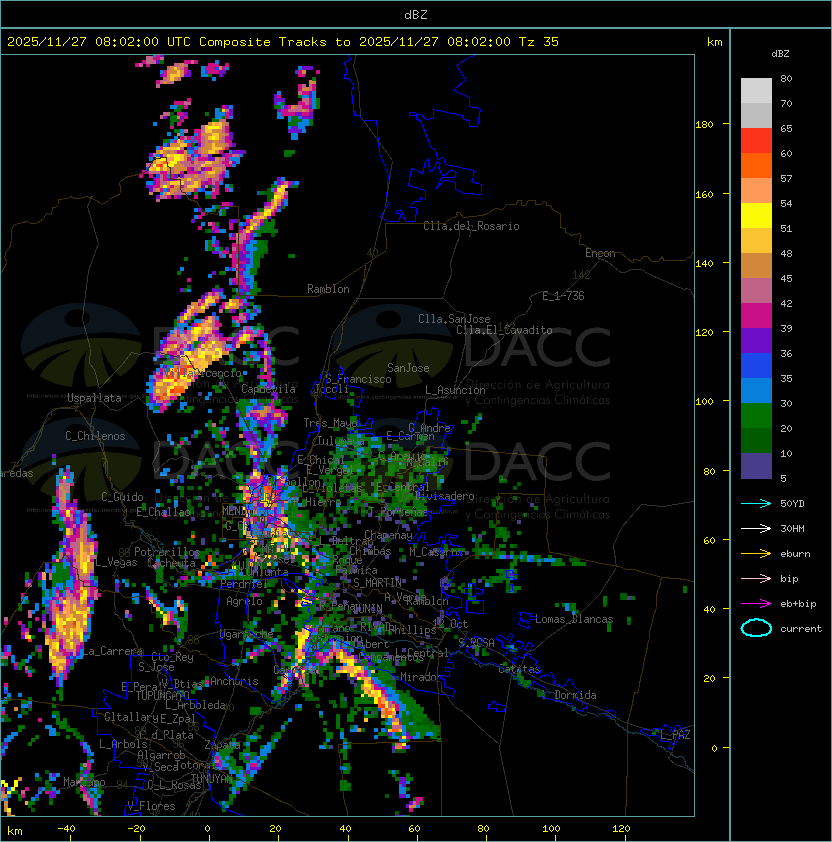Click the yellow eburn arrow in legend
Image resolution: width=832 pixels, height=842 pixels.
click(x=756, y=554)
